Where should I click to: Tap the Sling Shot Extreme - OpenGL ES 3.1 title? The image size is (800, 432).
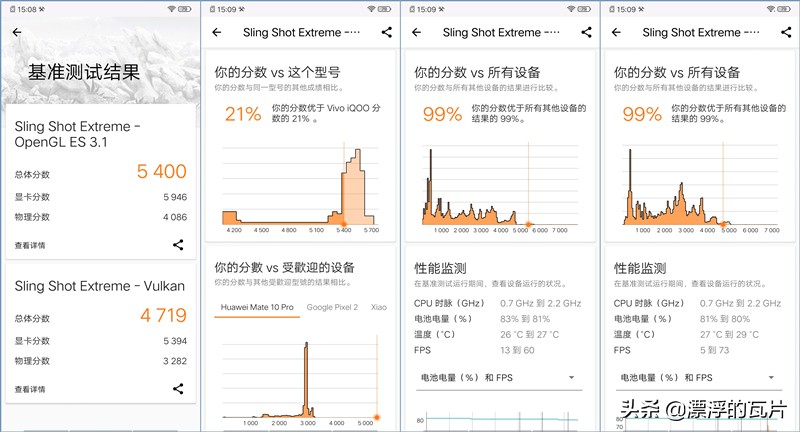[78, 134]
